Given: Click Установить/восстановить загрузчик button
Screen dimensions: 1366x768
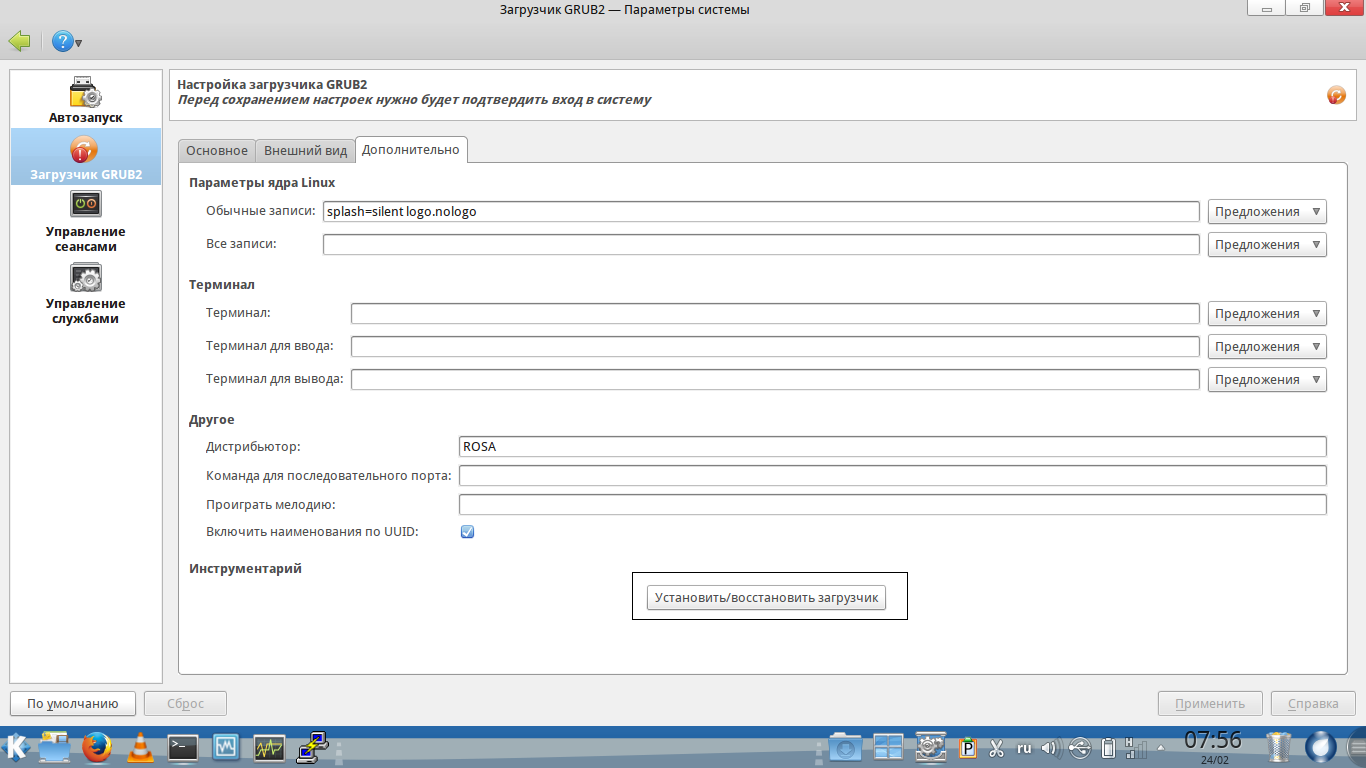Looking at the screenshot, I should [x=766, y=598].
